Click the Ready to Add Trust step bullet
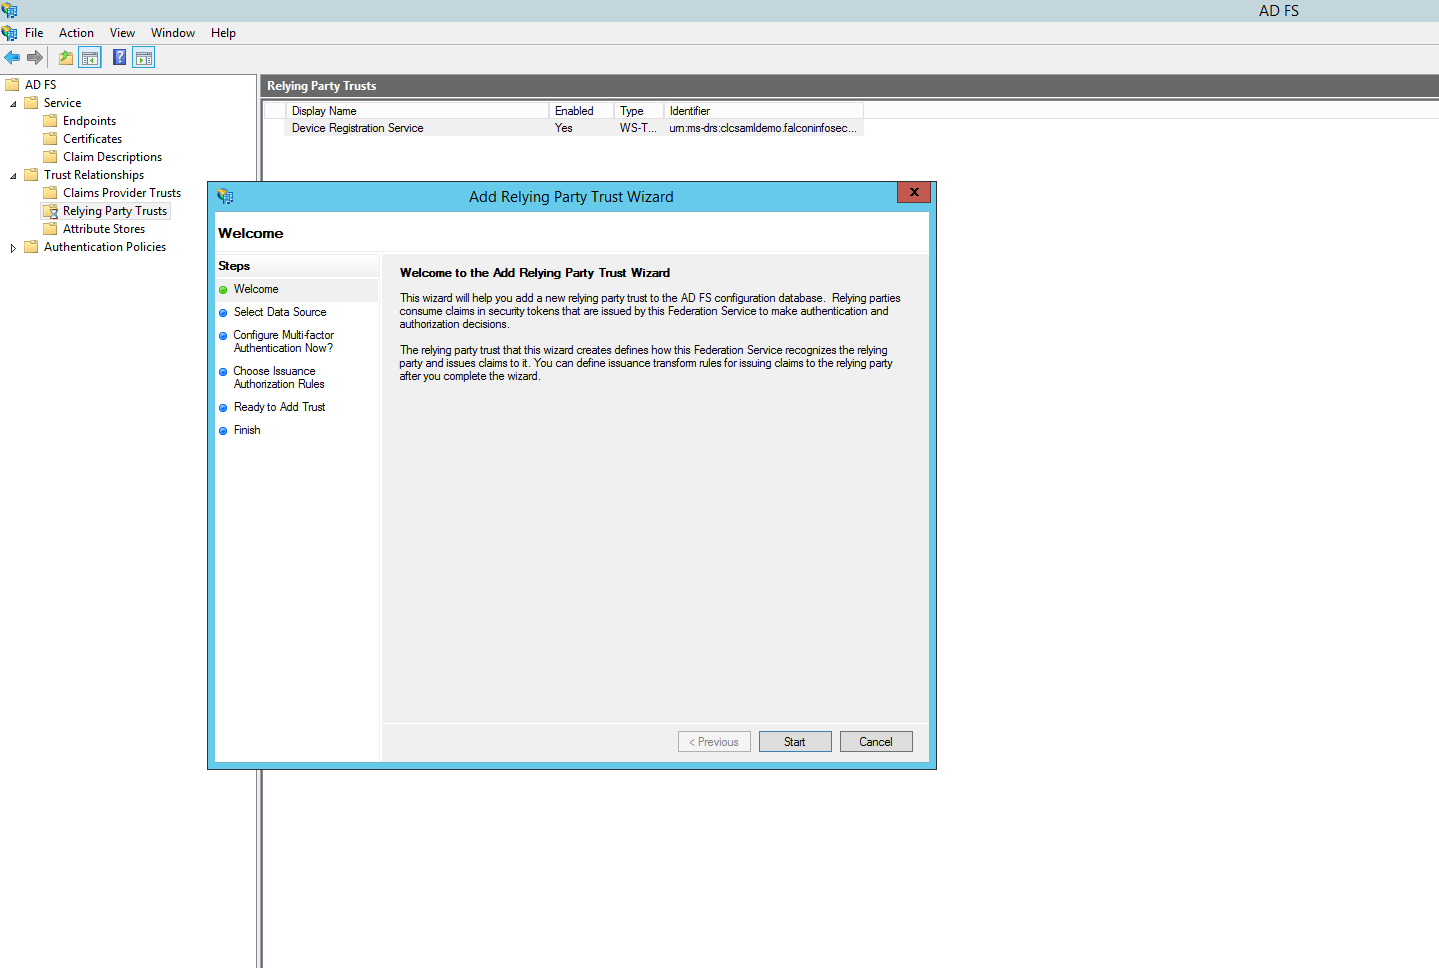Image resolution: width=1439 pixels, height=968 pixels. 223,408
